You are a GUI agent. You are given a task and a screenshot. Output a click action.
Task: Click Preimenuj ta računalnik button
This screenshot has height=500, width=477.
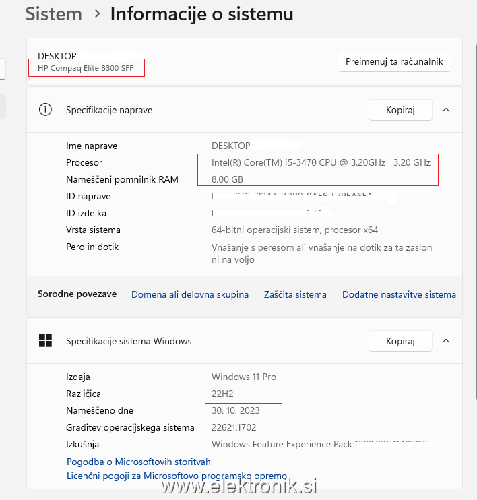(x=394, y=62)
